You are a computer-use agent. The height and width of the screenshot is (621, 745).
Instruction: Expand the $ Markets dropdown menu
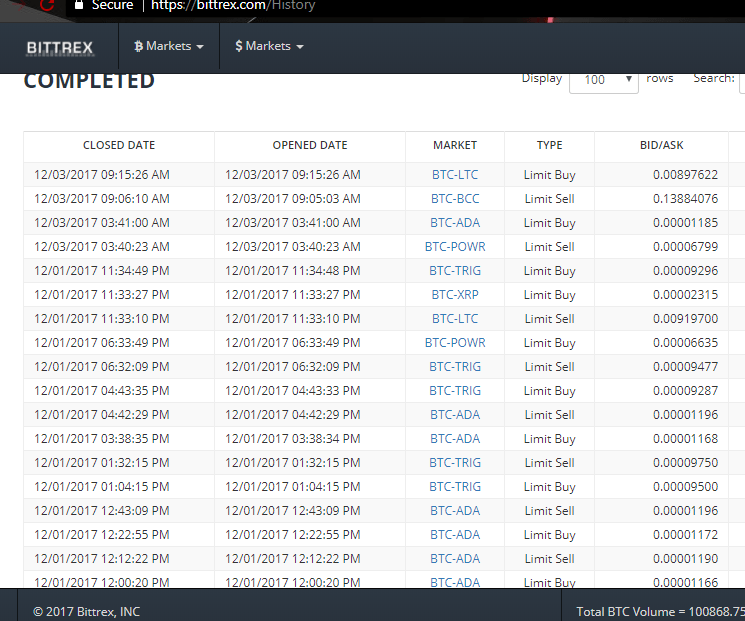click(269, 46)
